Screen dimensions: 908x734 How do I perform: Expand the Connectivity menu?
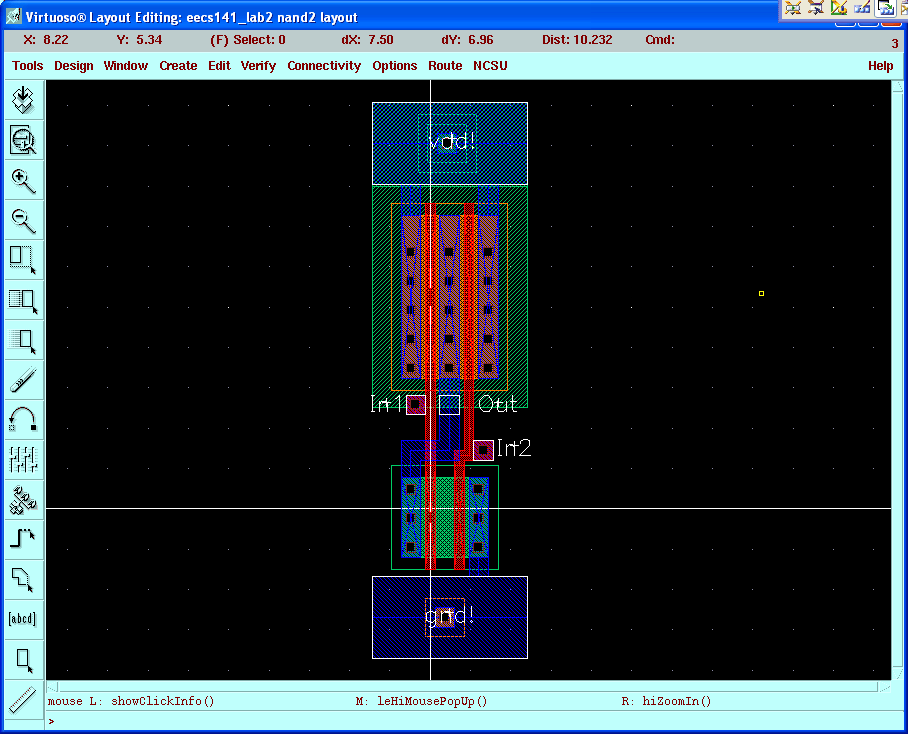[324, 66]
